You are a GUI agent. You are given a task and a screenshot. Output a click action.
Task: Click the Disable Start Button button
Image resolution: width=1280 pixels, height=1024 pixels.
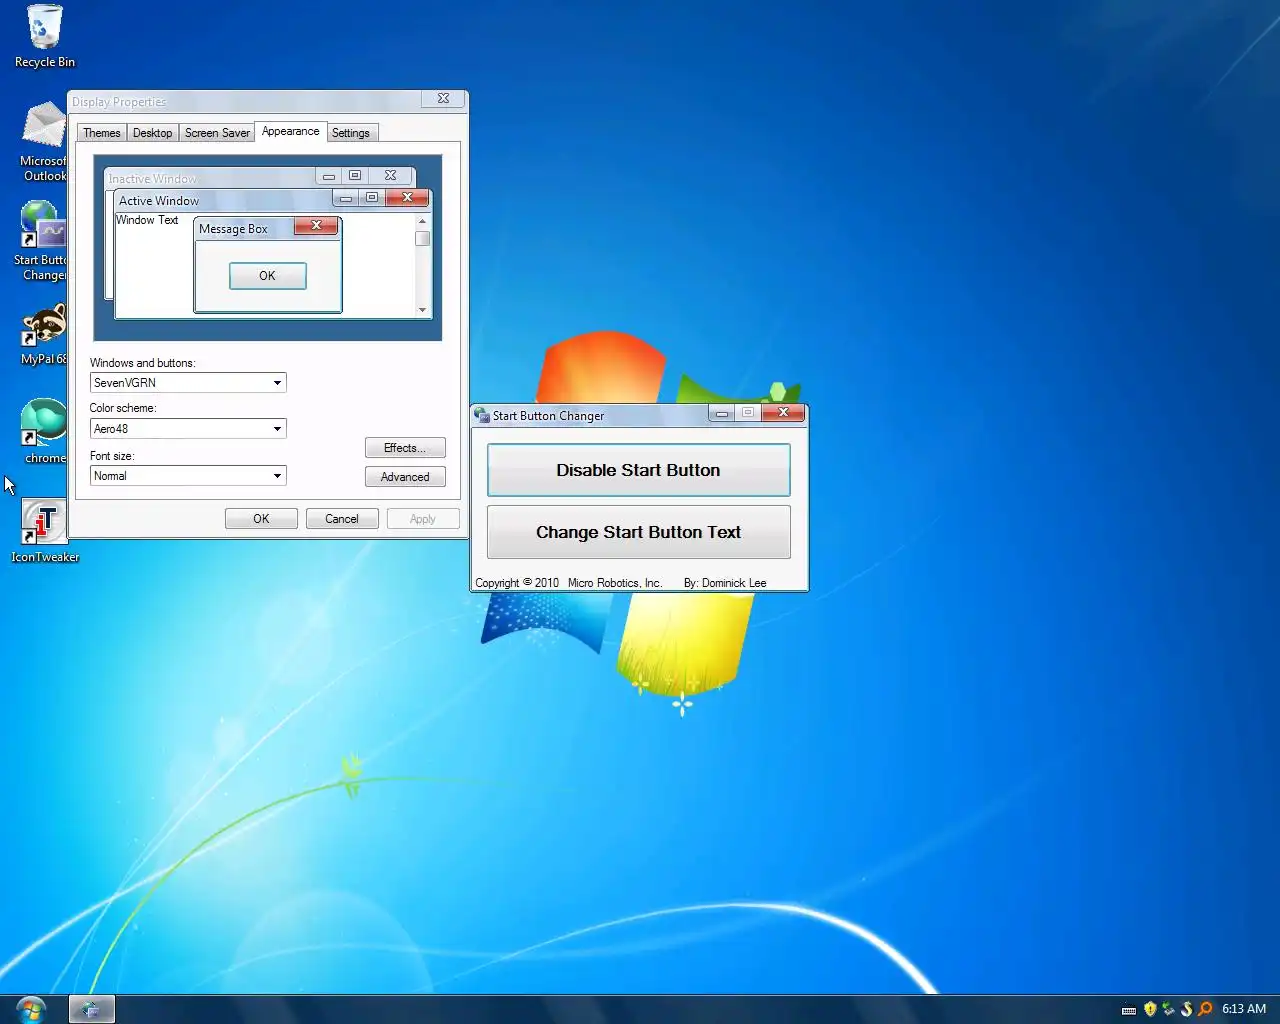click(639, 470)
